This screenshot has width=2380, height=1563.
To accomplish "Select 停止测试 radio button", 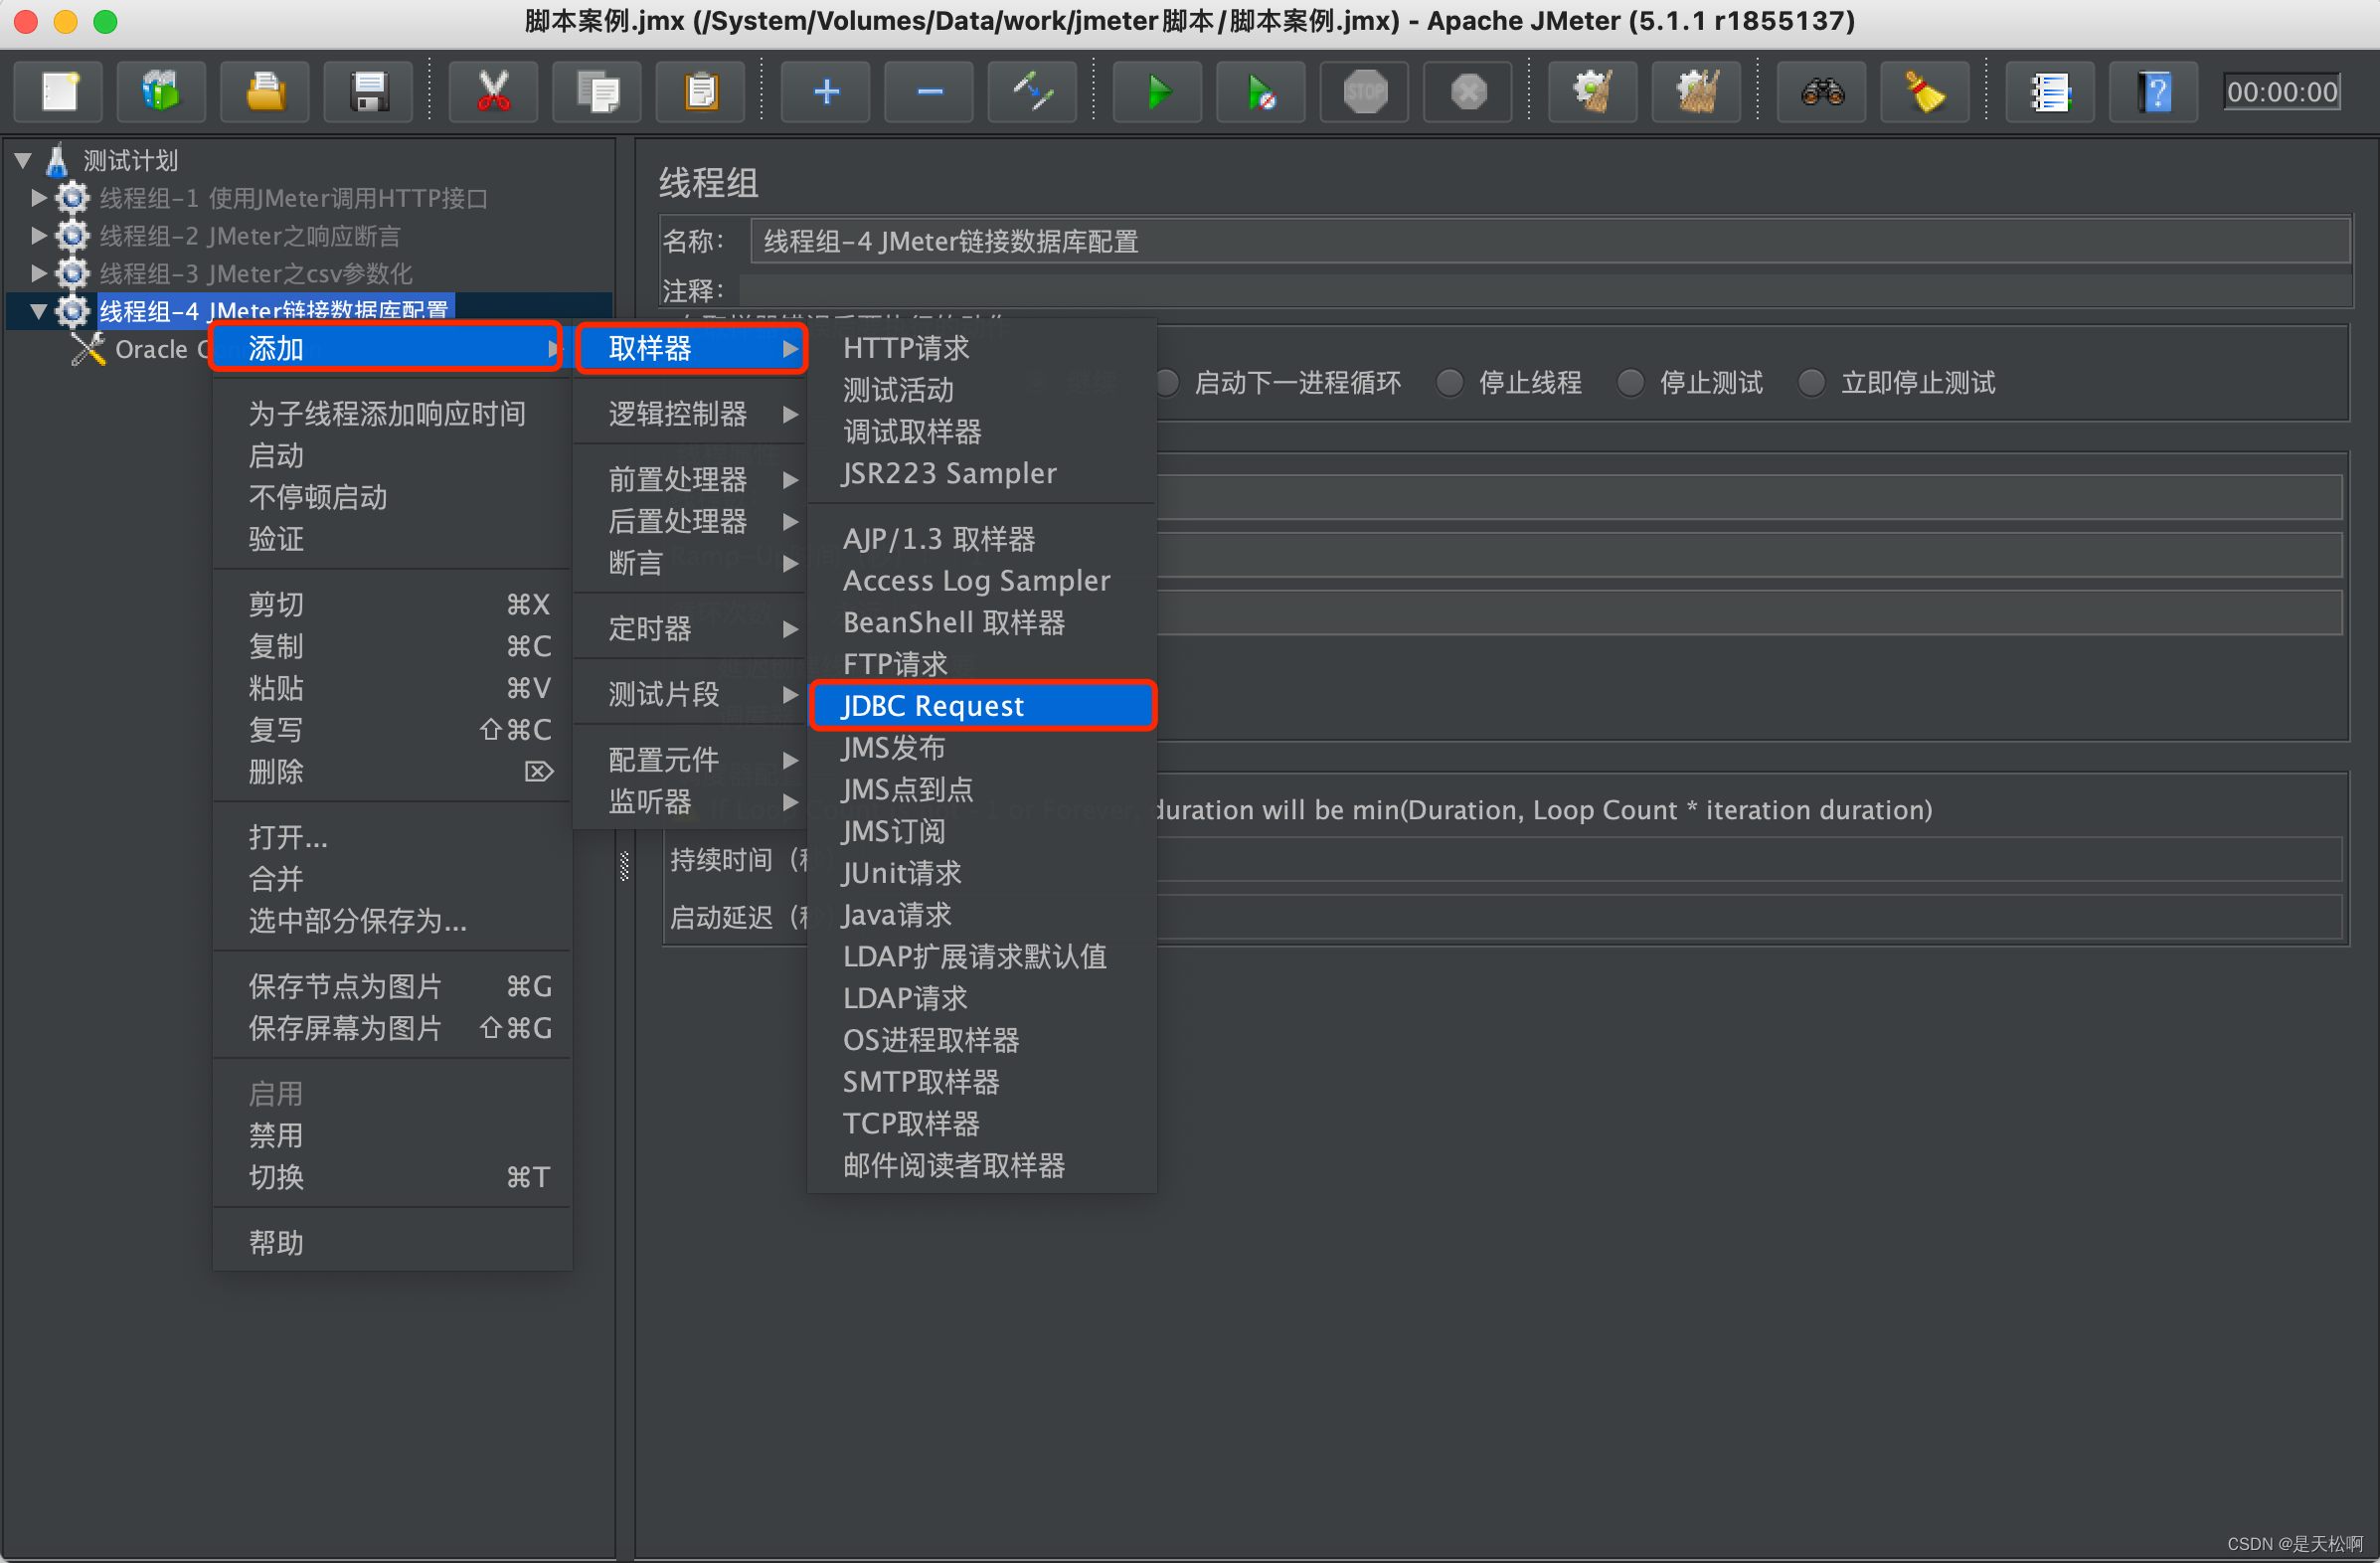I will (1631, 383).
